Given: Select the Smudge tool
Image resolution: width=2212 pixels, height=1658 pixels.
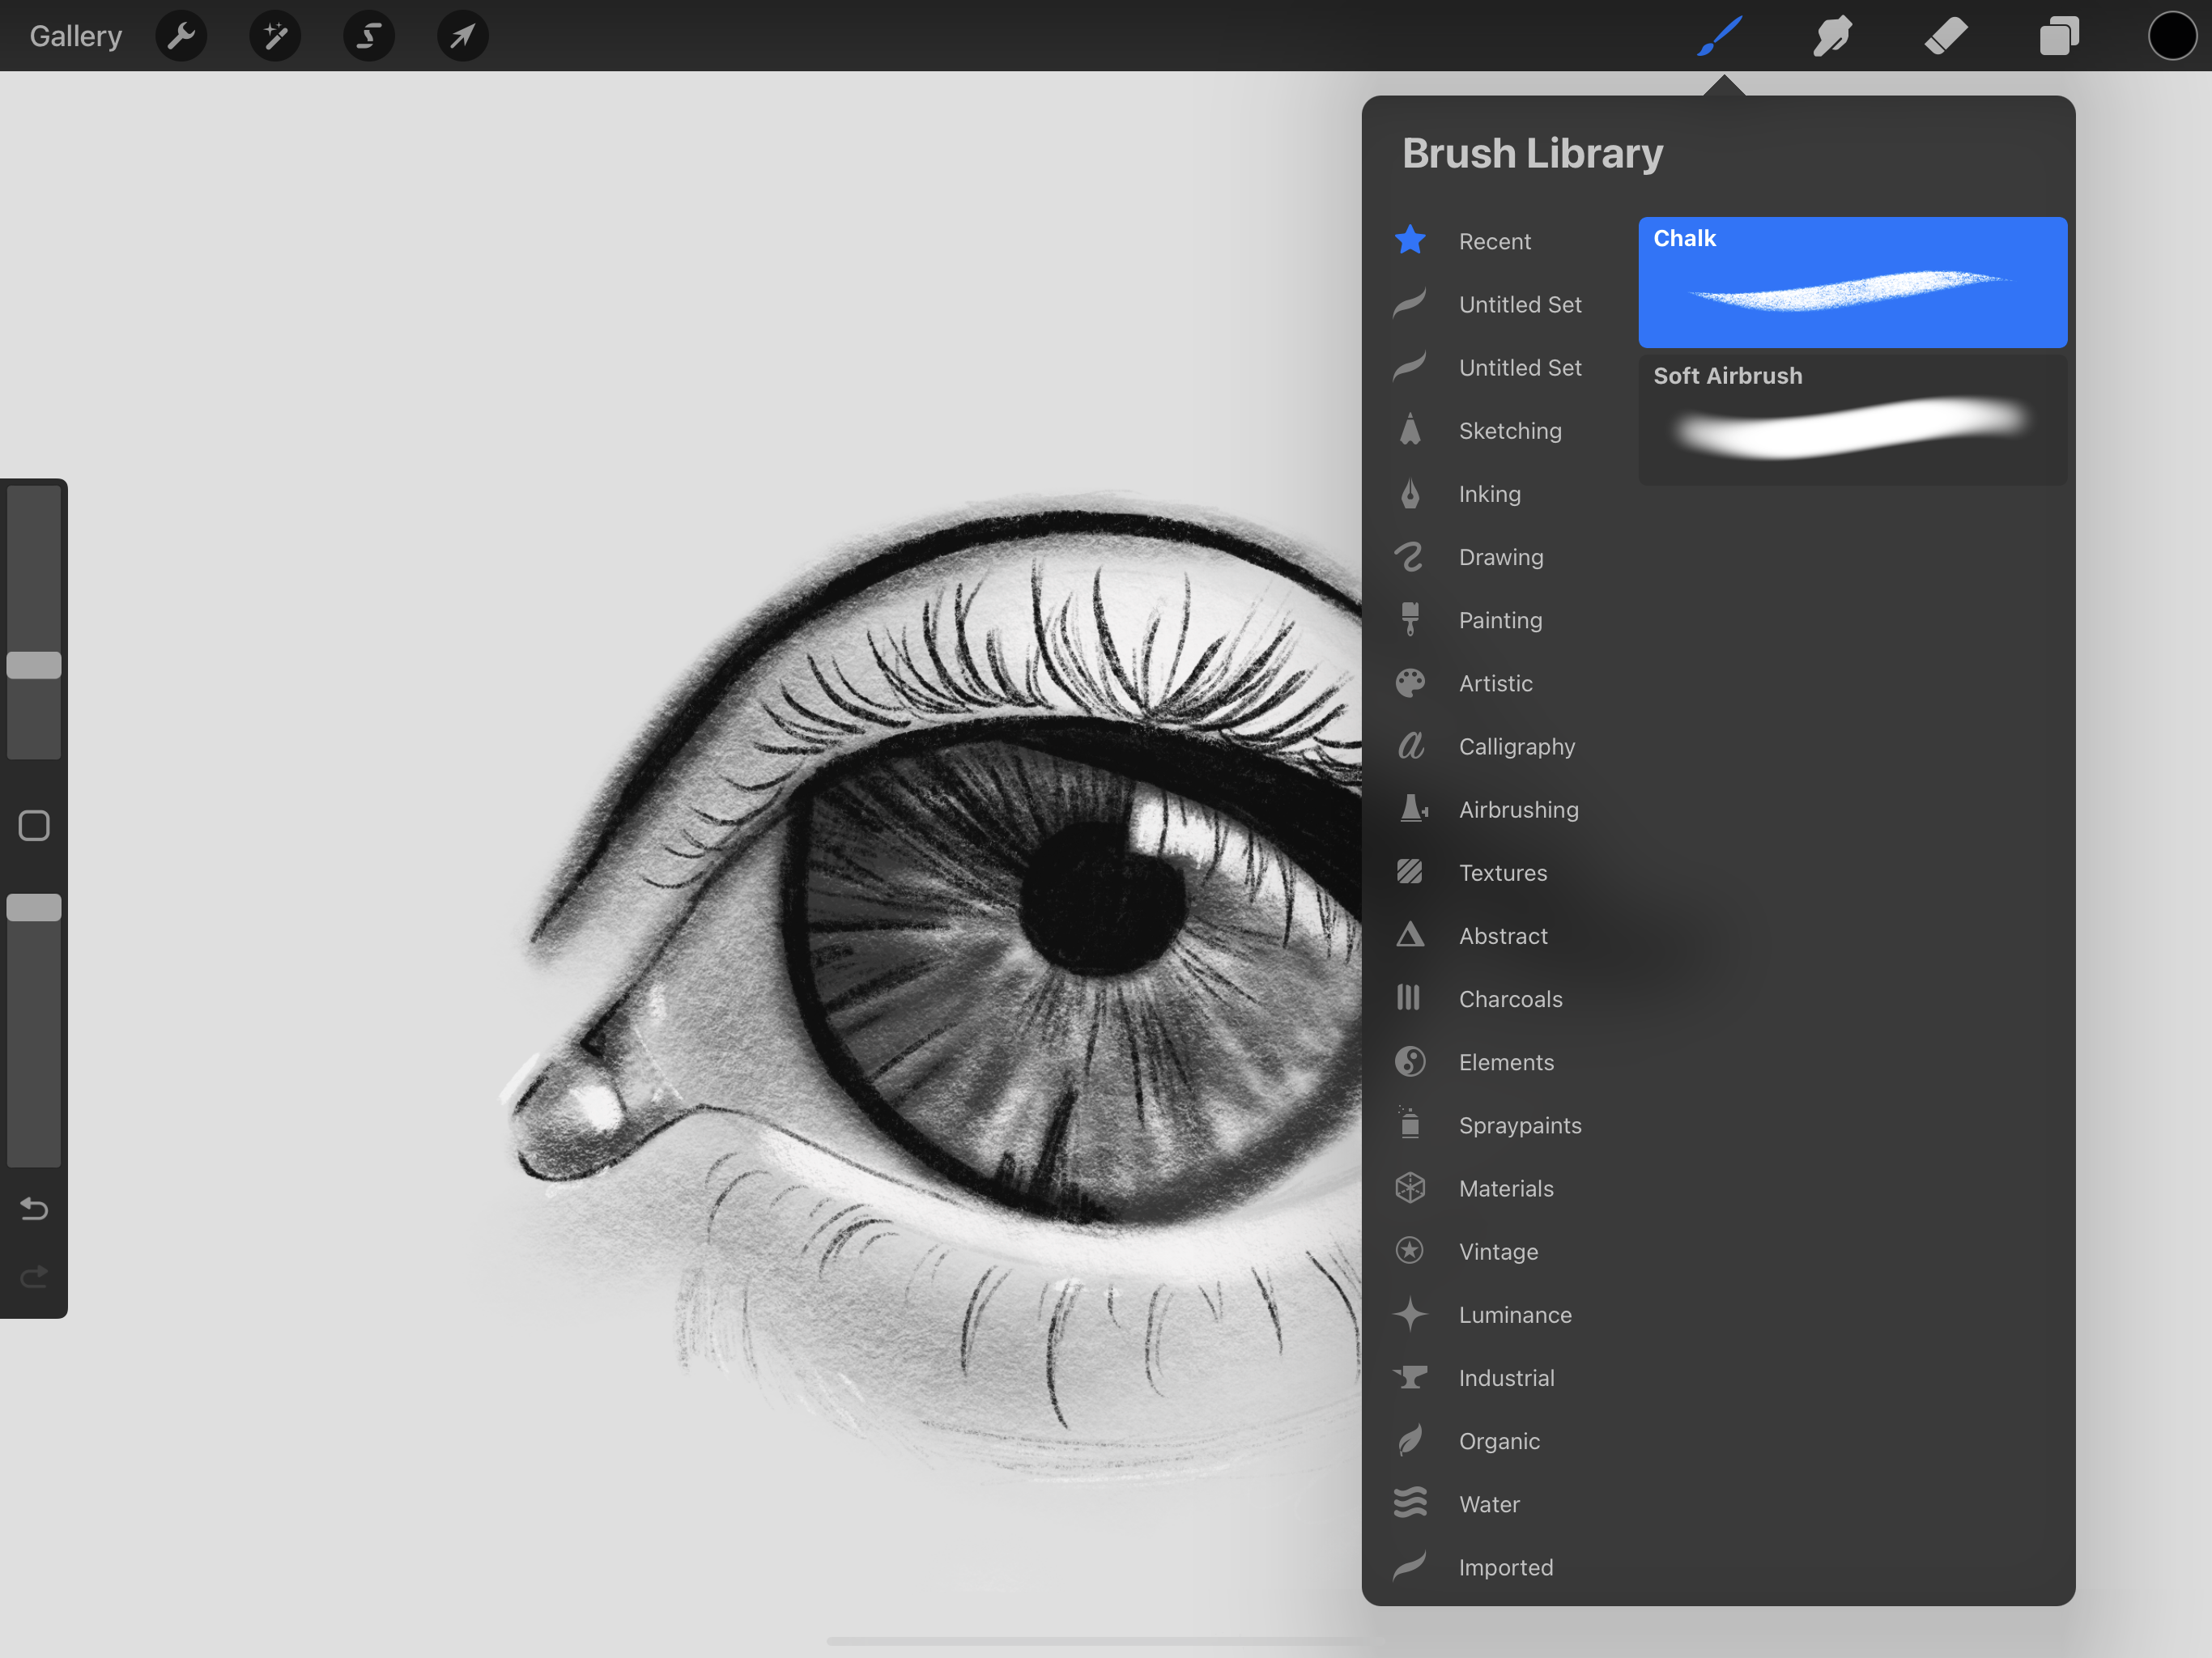Looking at the screenshot, I should pos(1832,36).
